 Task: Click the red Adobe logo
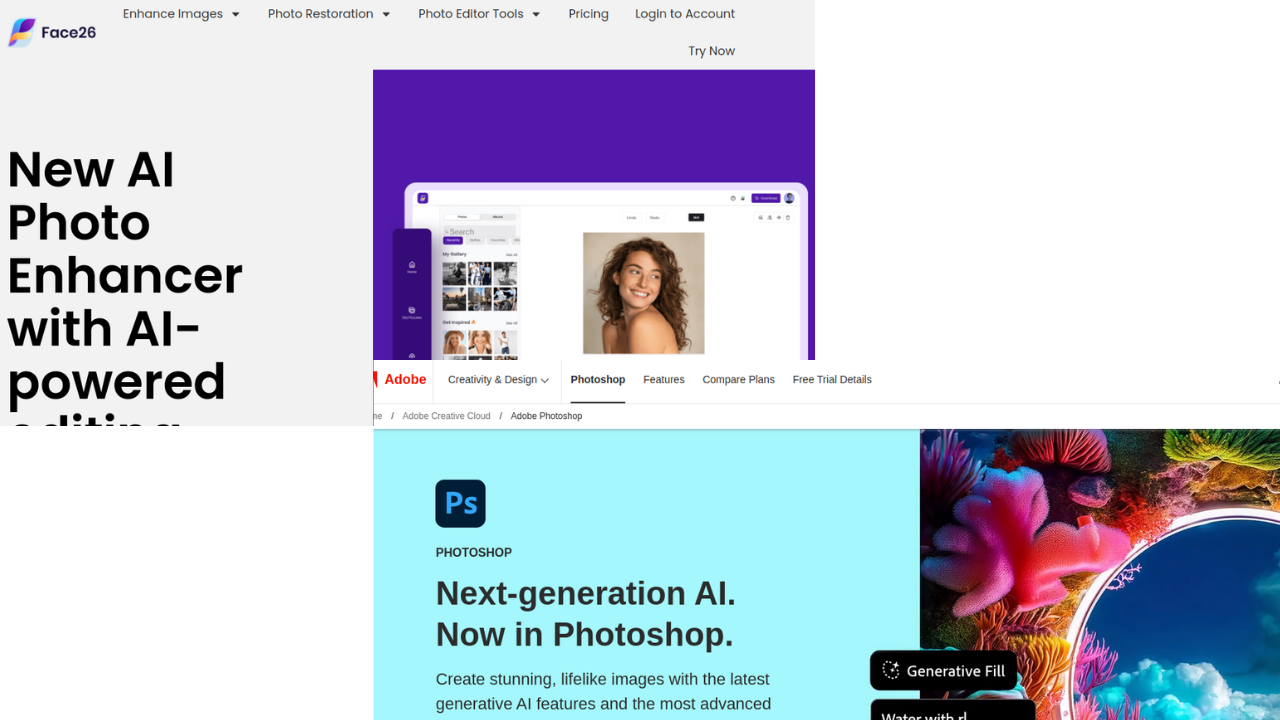[x=400, y=379]
